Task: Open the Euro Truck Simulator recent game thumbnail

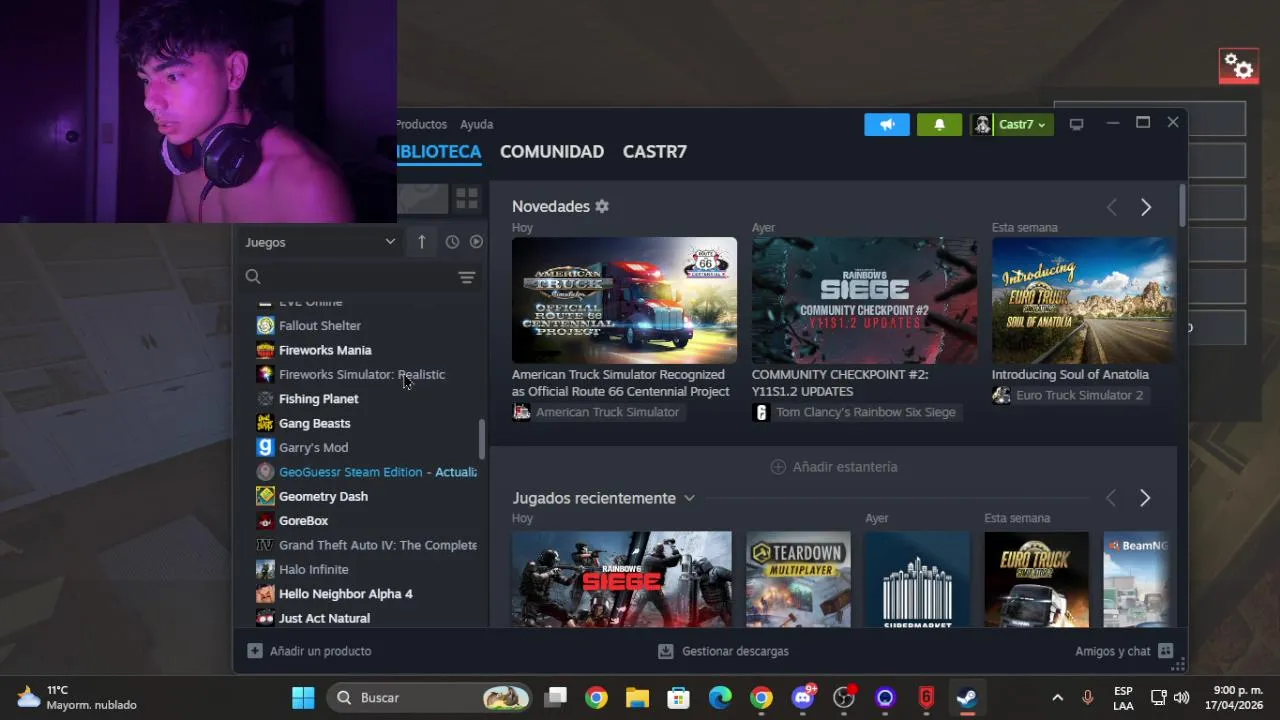Action: [x=1036, y=579]
